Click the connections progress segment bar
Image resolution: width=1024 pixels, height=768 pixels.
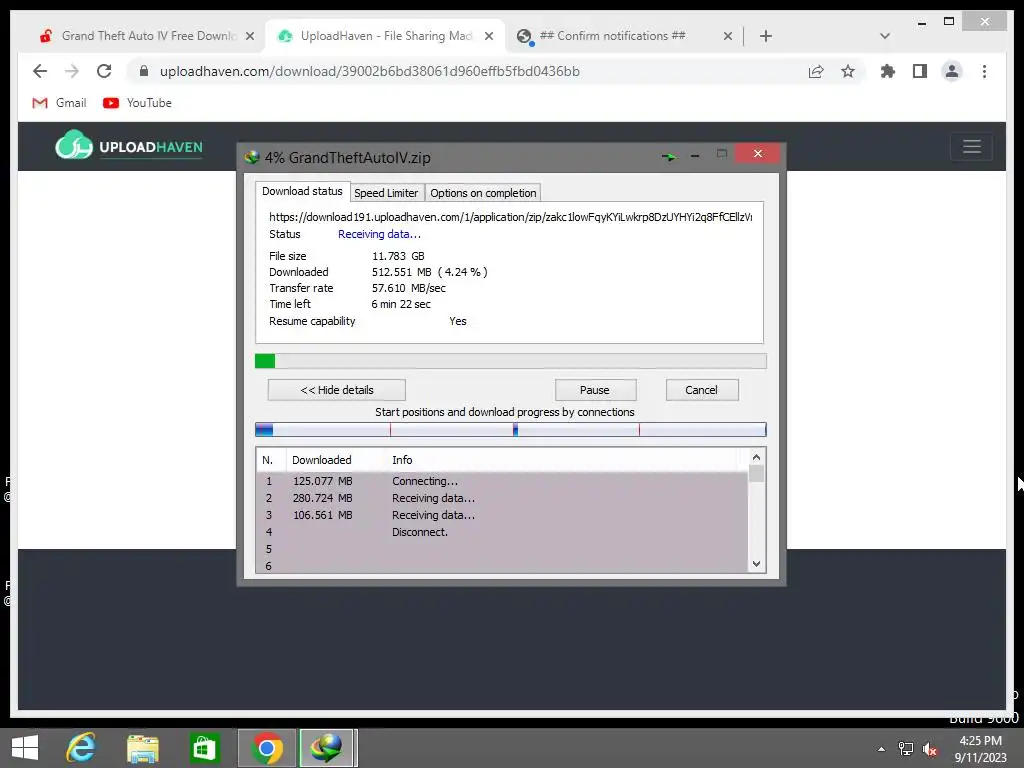[510, 429]
